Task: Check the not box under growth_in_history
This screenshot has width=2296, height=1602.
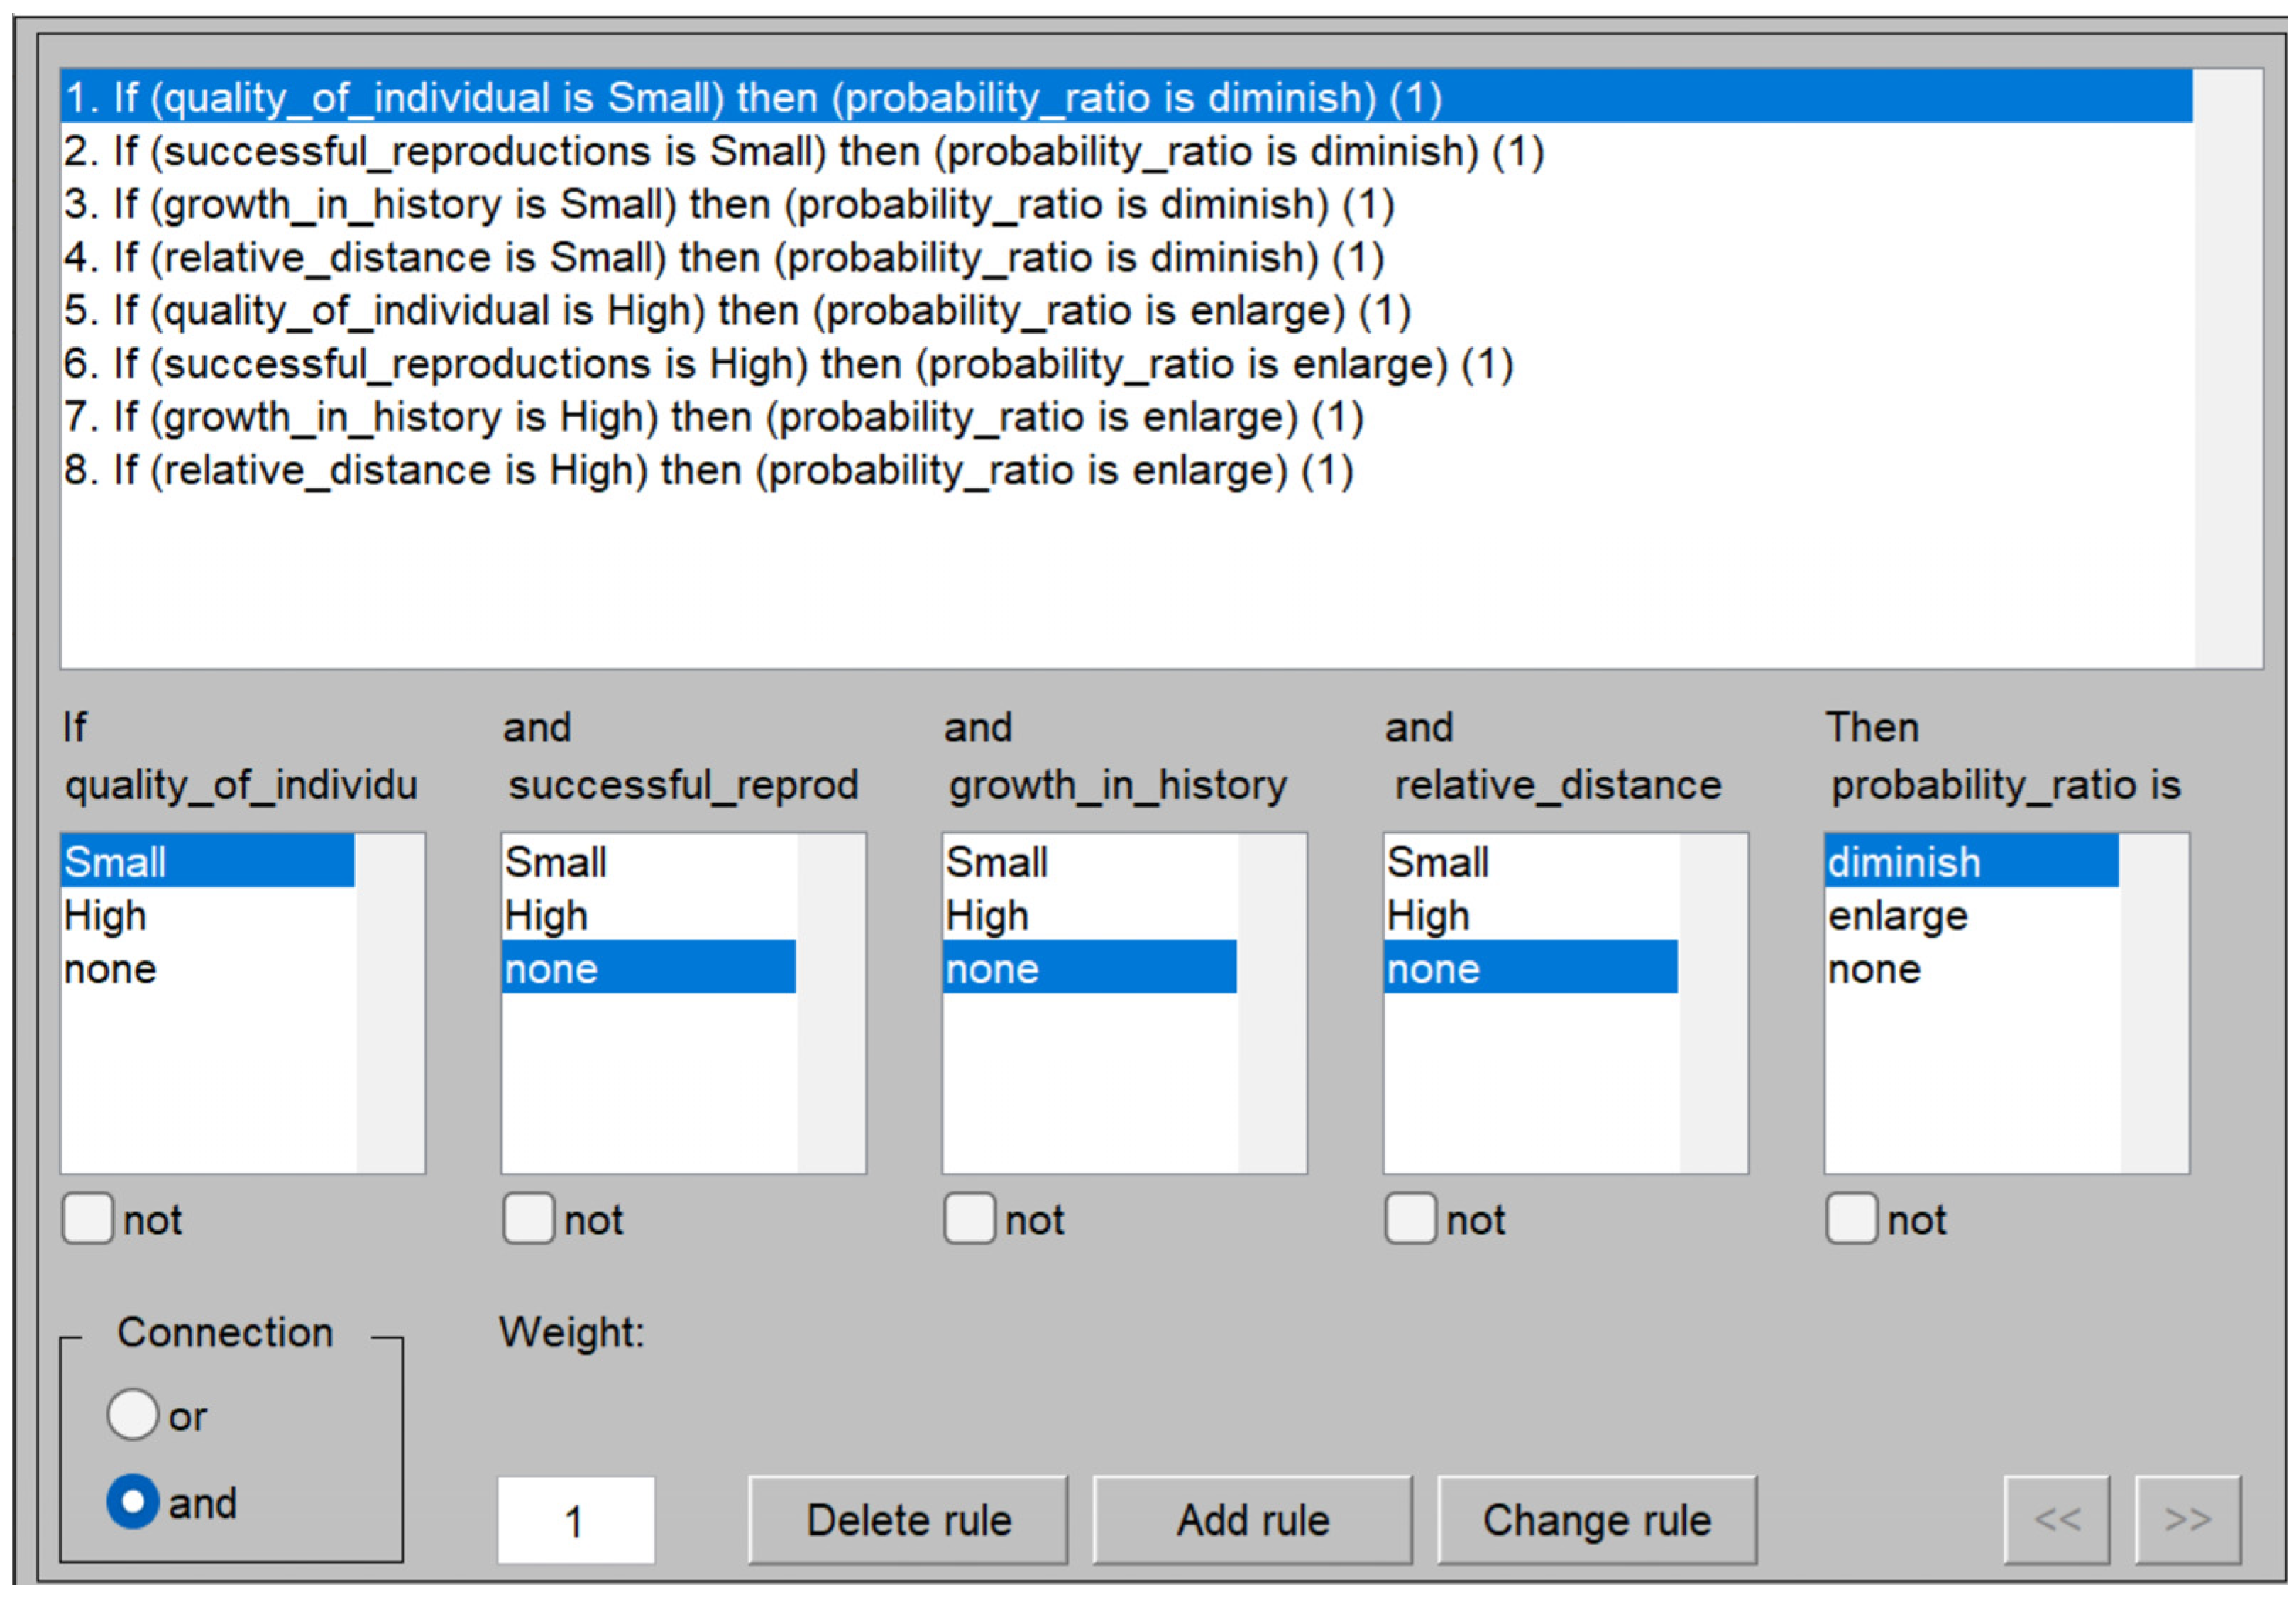Action: click(969, 1219)
